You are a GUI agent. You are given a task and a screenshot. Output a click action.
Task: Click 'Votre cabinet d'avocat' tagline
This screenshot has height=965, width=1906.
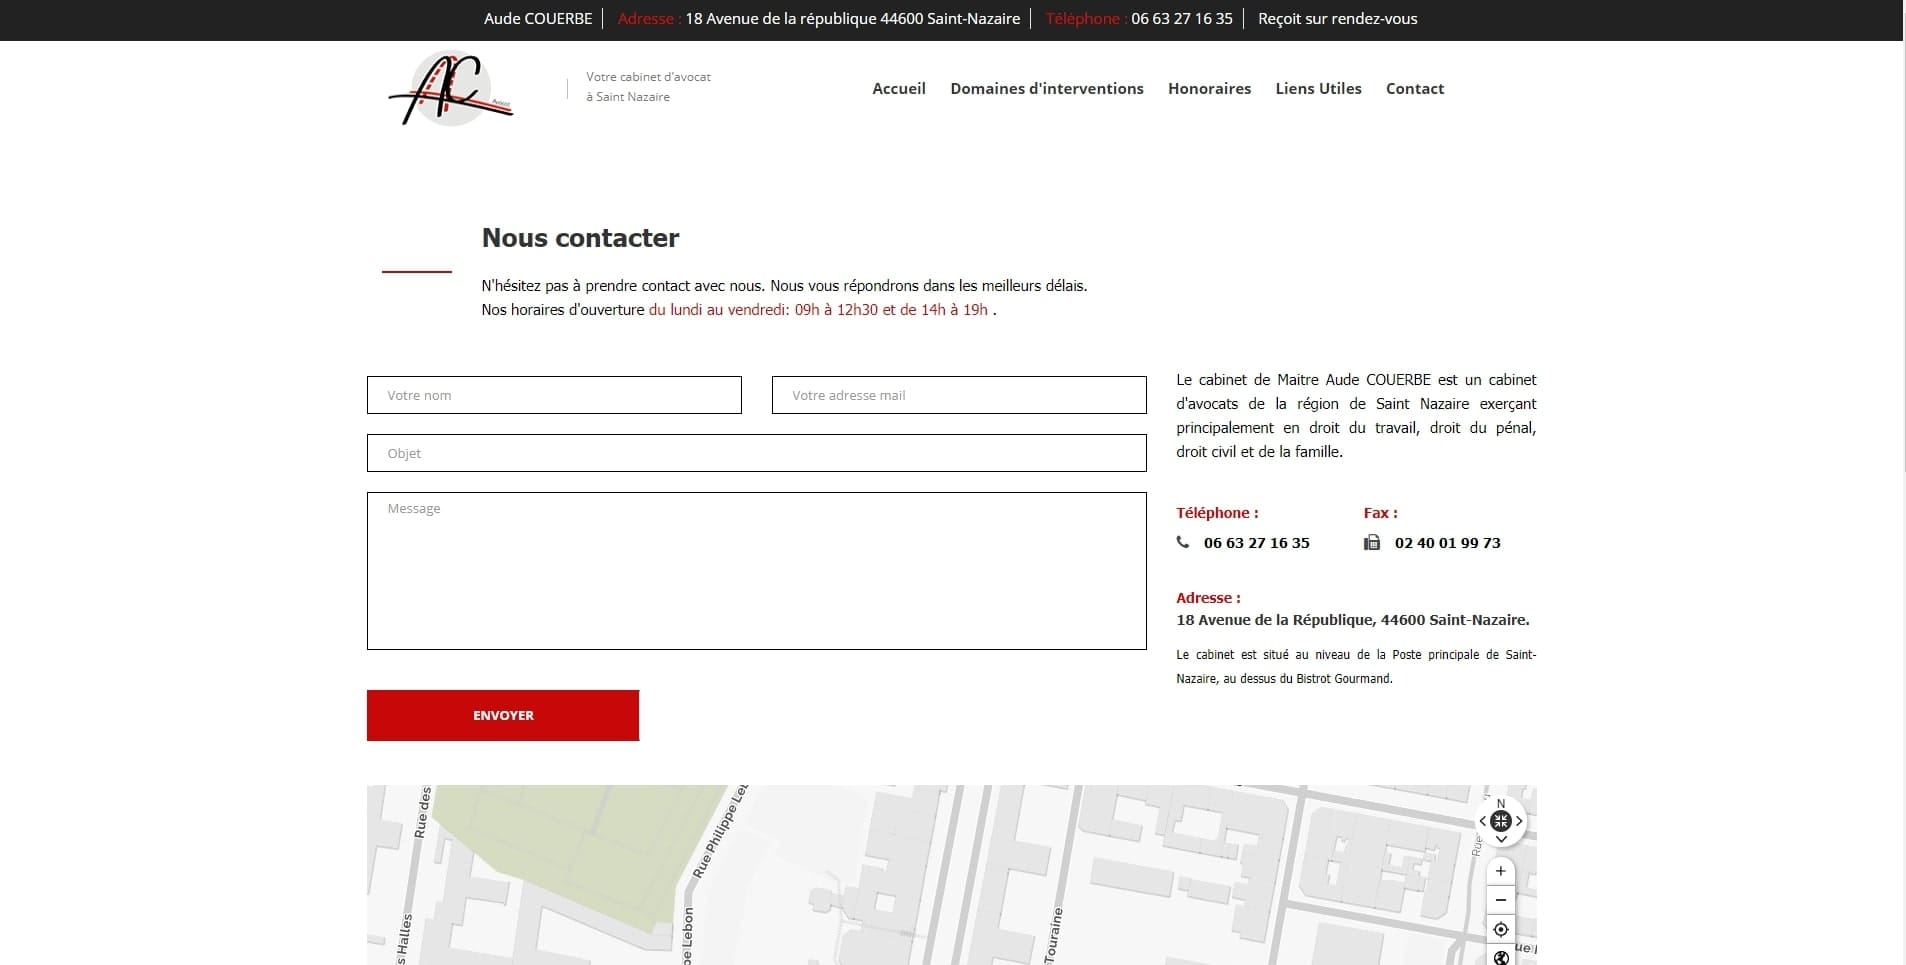coord(648,77)
